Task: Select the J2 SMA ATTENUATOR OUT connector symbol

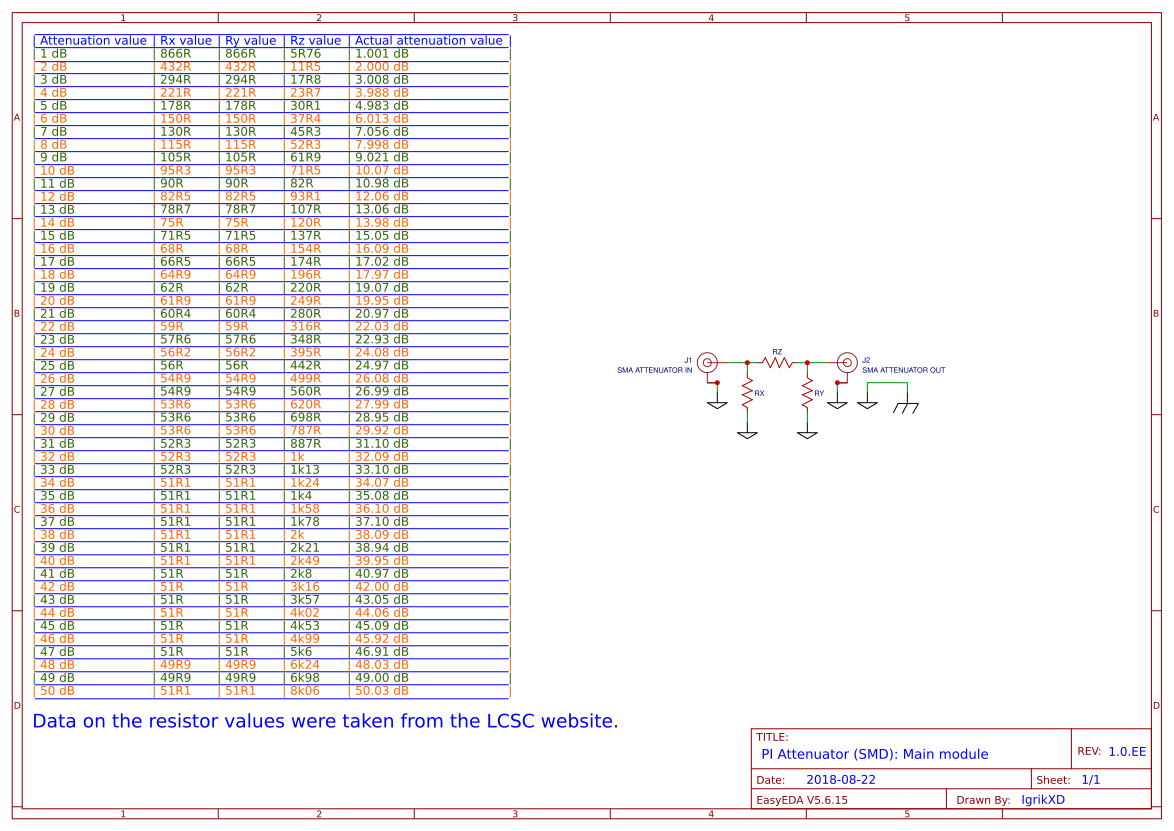Action: [x=847, y=363]
